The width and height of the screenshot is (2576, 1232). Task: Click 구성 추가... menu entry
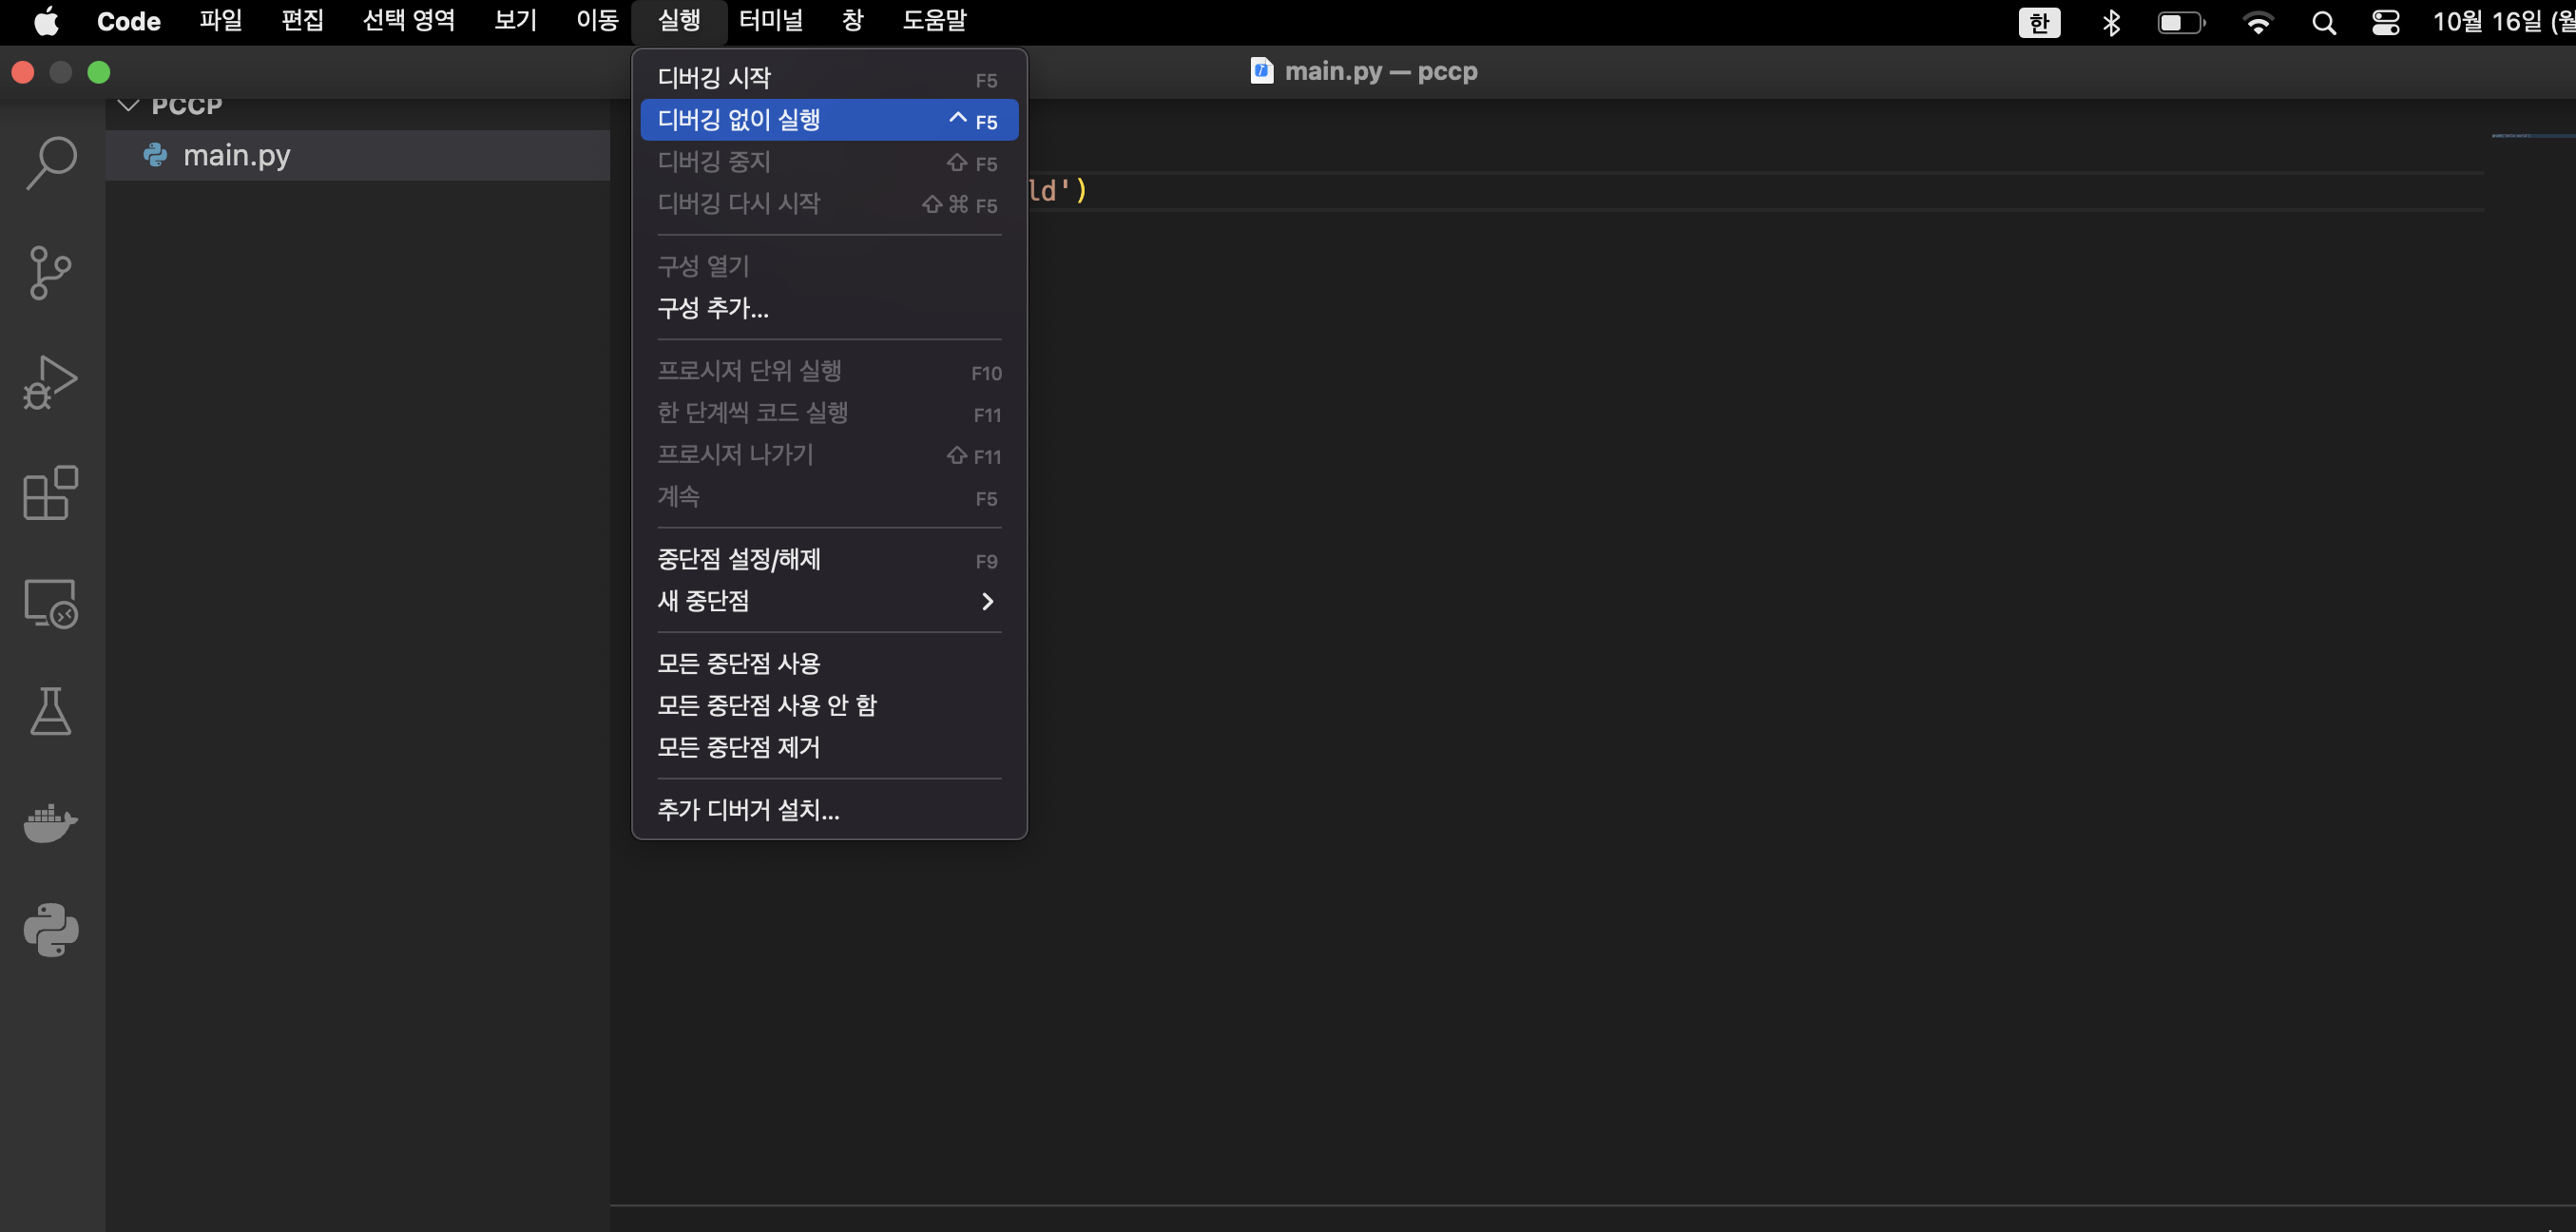[x=713, y=308]
